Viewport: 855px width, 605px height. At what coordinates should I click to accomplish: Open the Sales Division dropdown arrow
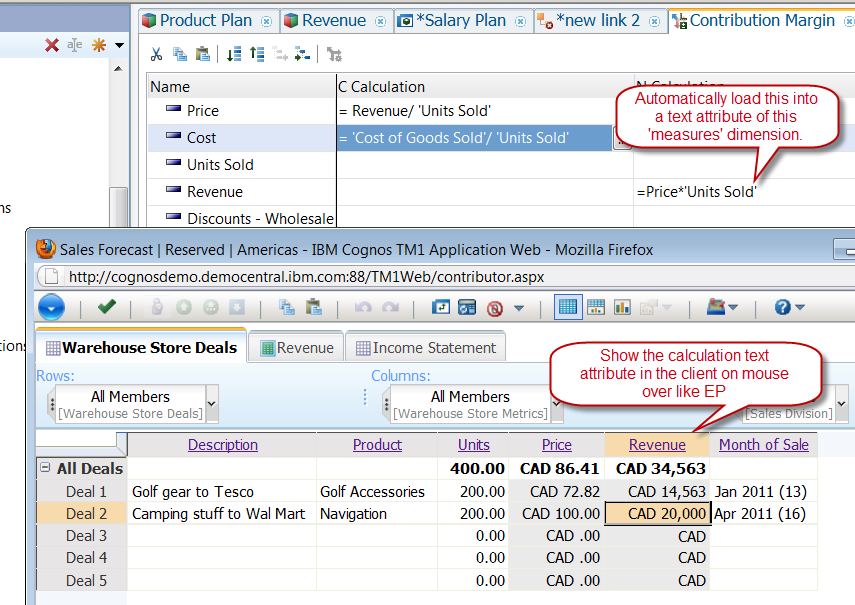[842, 404]
